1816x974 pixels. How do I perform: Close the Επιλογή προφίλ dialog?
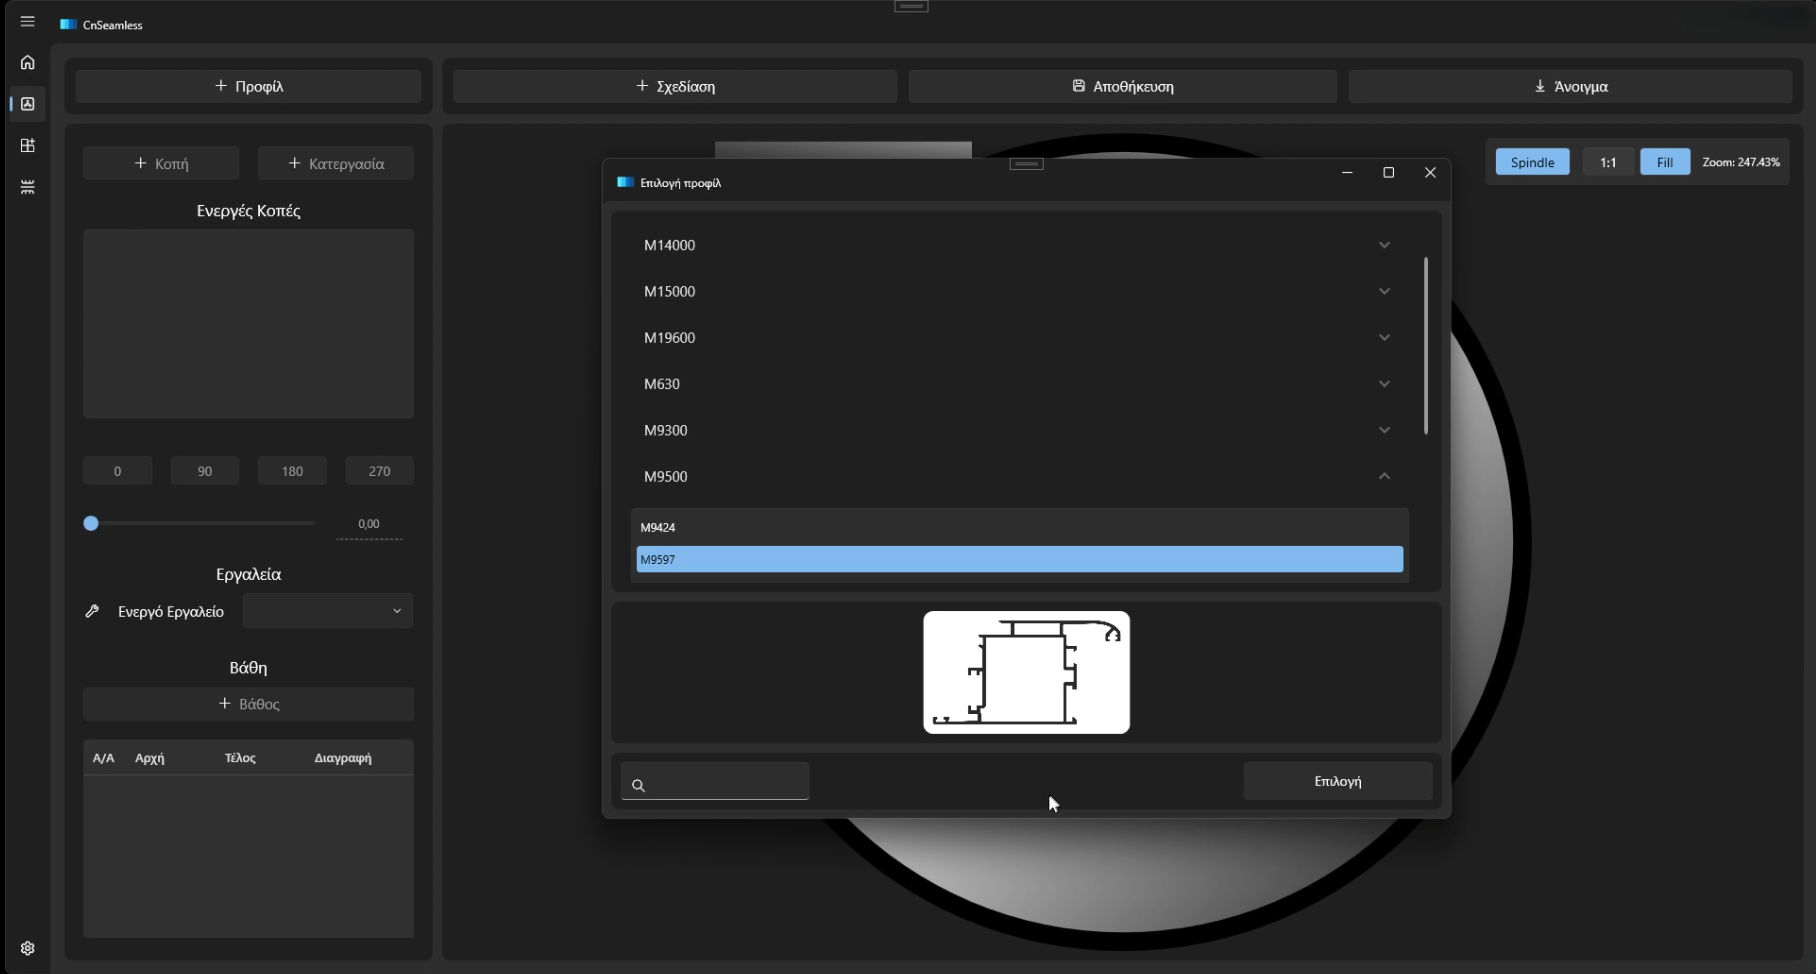(1430, 173)
